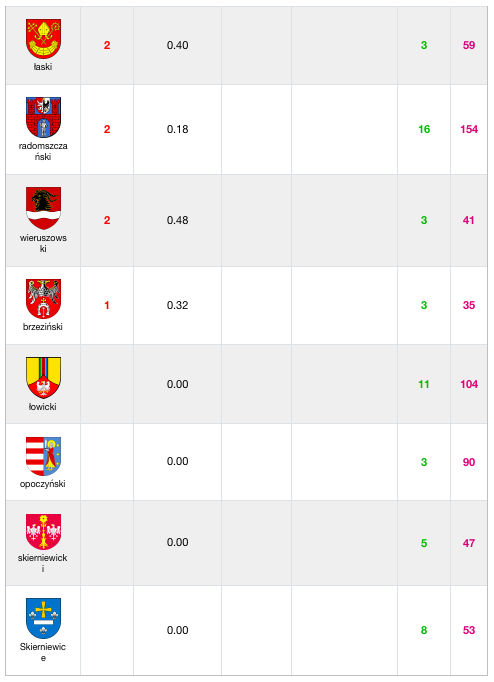The image size is (494, 682).
Task: Click the 0.40 rate in łaski row
Action: tap(177, 45)
